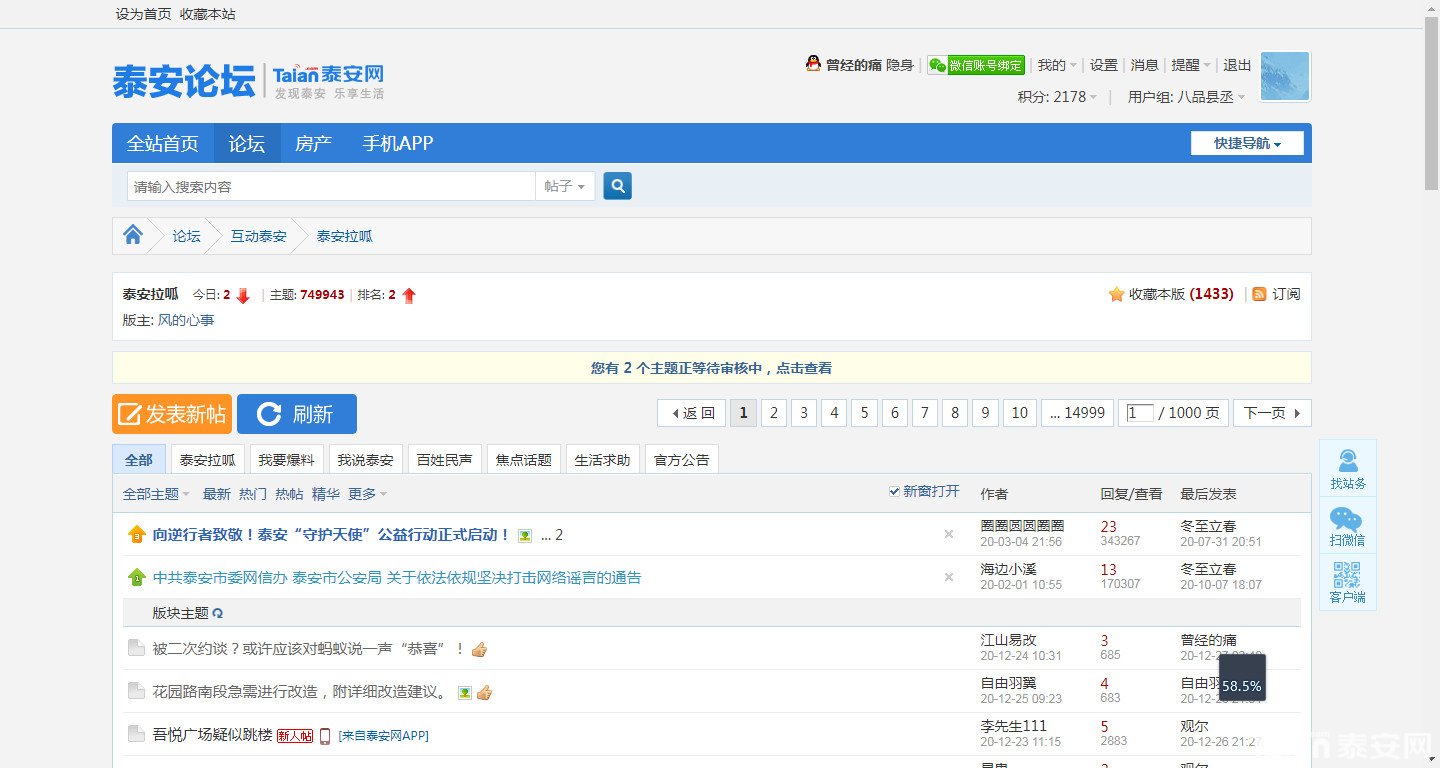Image resolution: width=1440 pixels, height=768 pixels.
Task: Click the sticky icon on 向逆行者致敬 thread
Action: (x=137, y=535)
